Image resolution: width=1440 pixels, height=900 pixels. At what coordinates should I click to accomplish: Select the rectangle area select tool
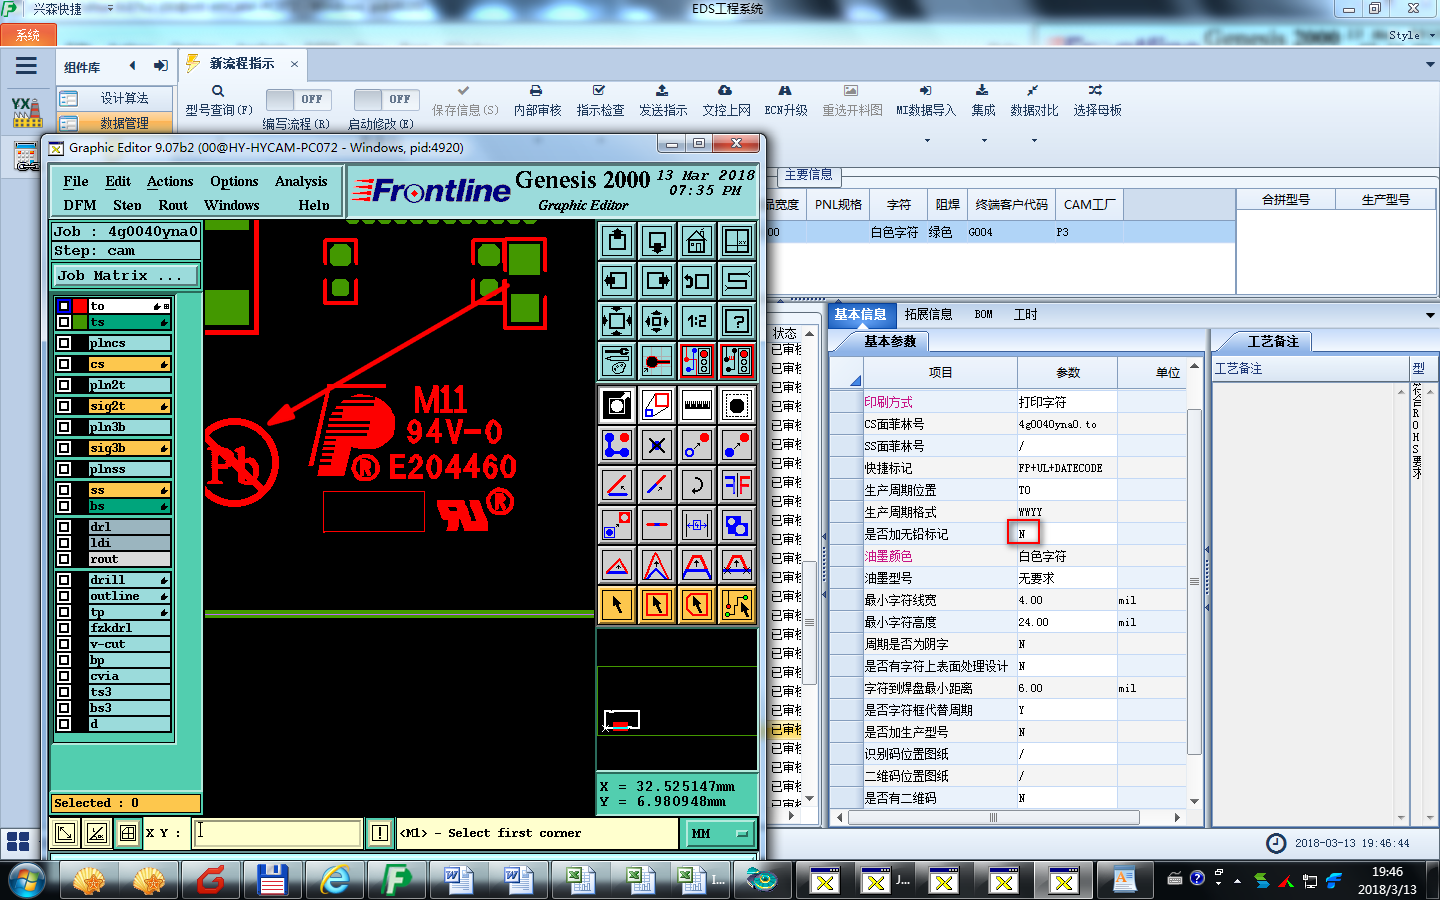(x=657, y=605)
